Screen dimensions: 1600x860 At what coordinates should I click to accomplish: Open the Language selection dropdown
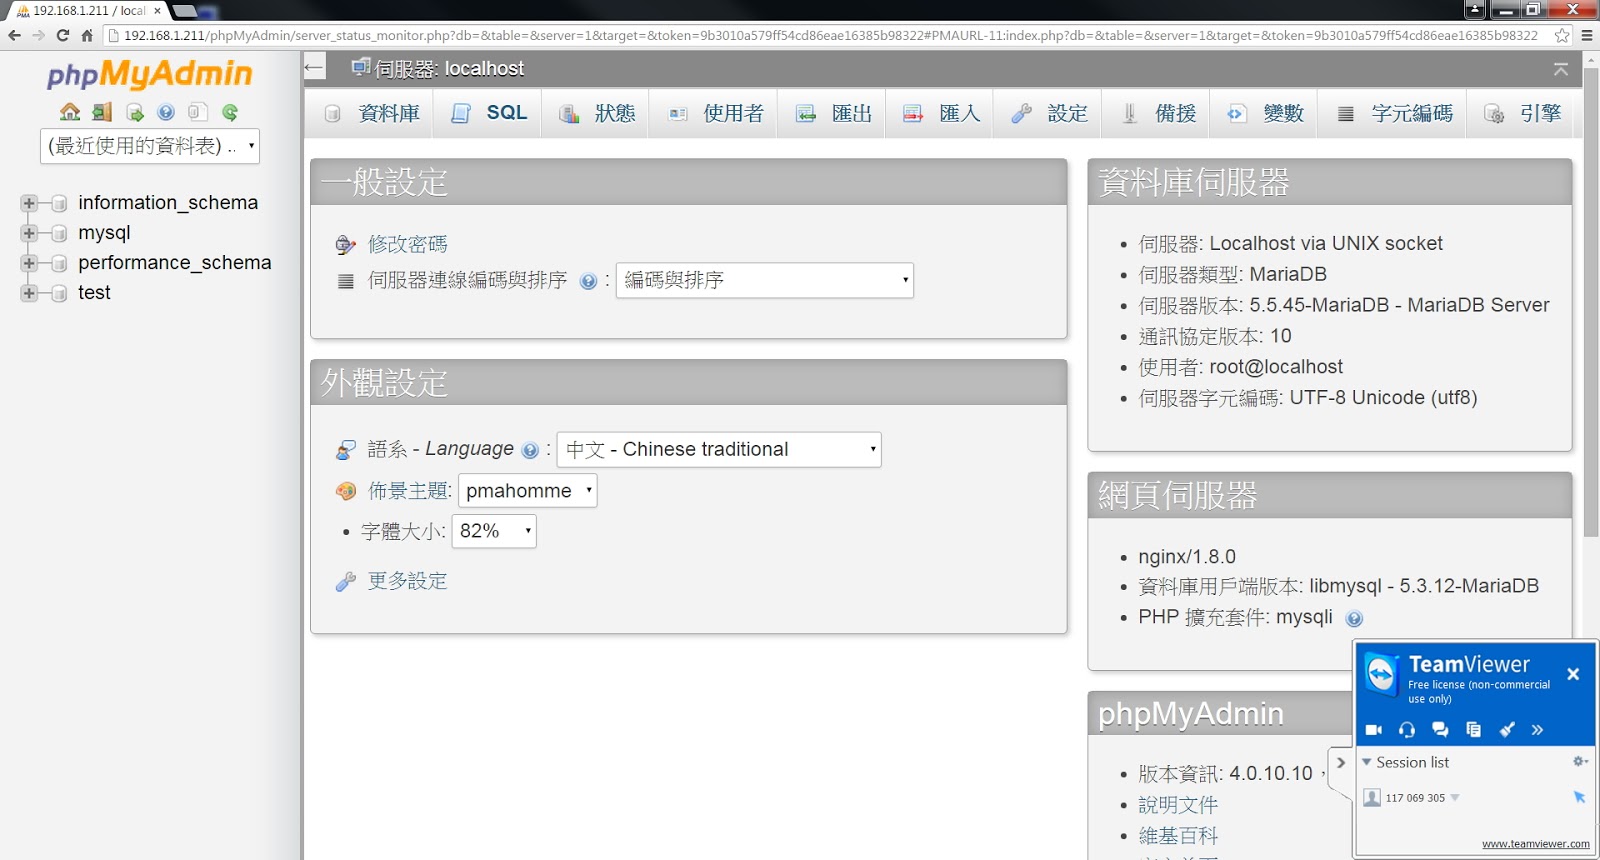(719, 450)
